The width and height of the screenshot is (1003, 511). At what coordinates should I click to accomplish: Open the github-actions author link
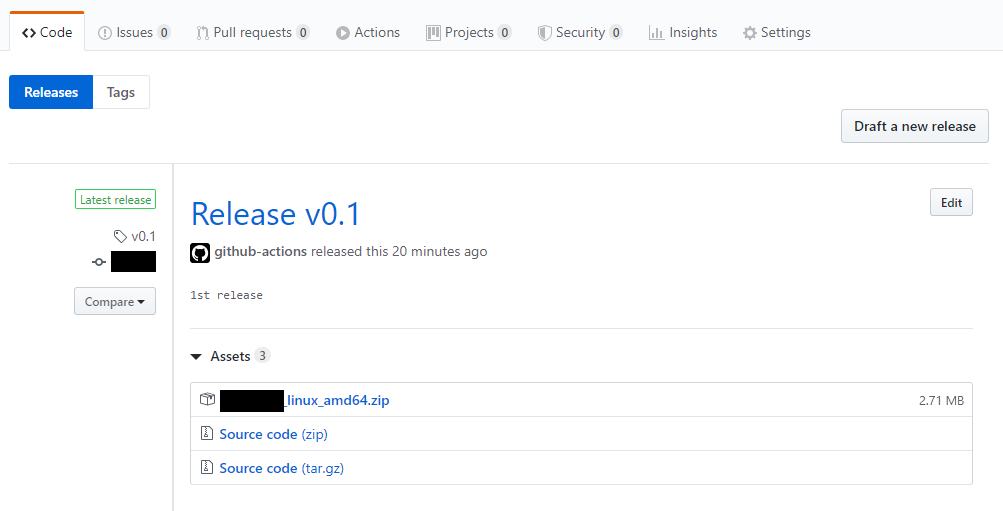[x=260, y=251]
